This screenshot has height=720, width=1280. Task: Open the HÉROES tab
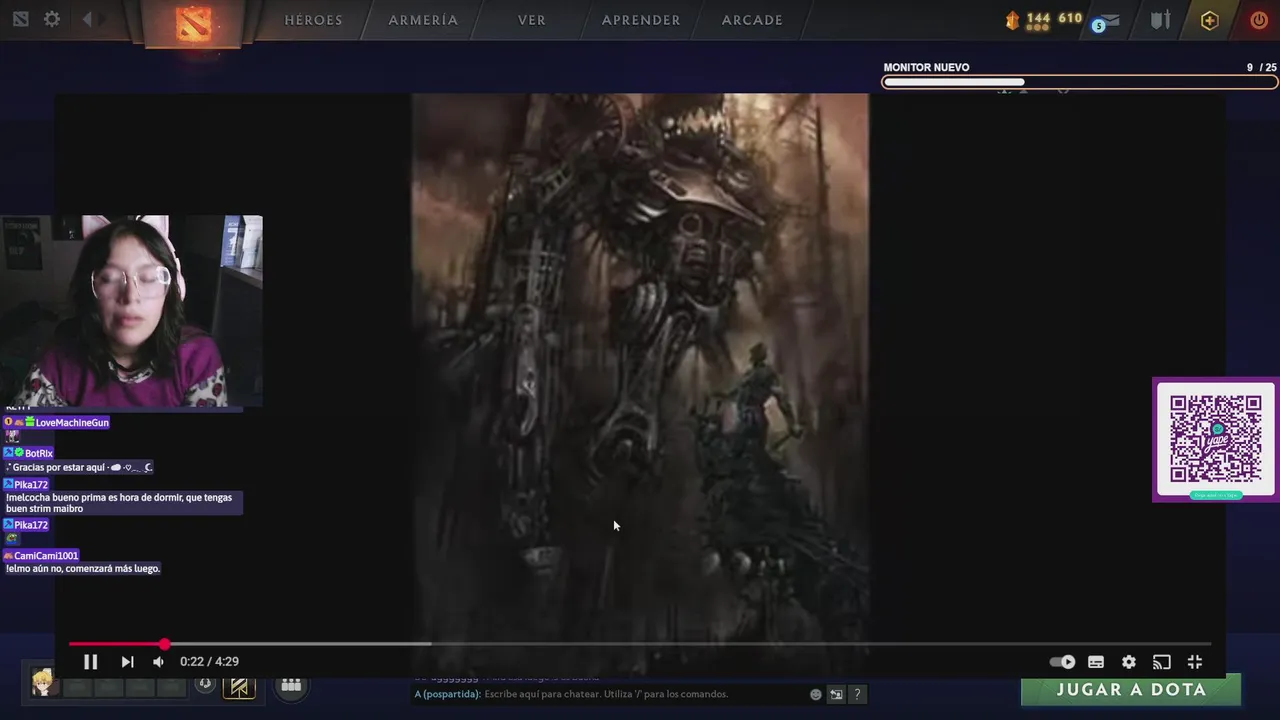(x=313, y=20)
